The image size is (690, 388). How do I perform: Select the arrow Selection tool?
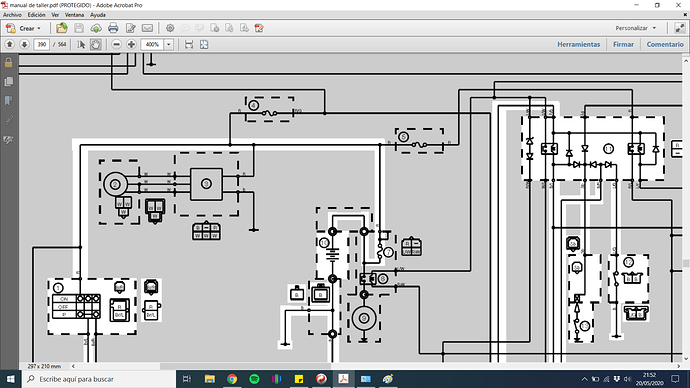click(81, 44)
